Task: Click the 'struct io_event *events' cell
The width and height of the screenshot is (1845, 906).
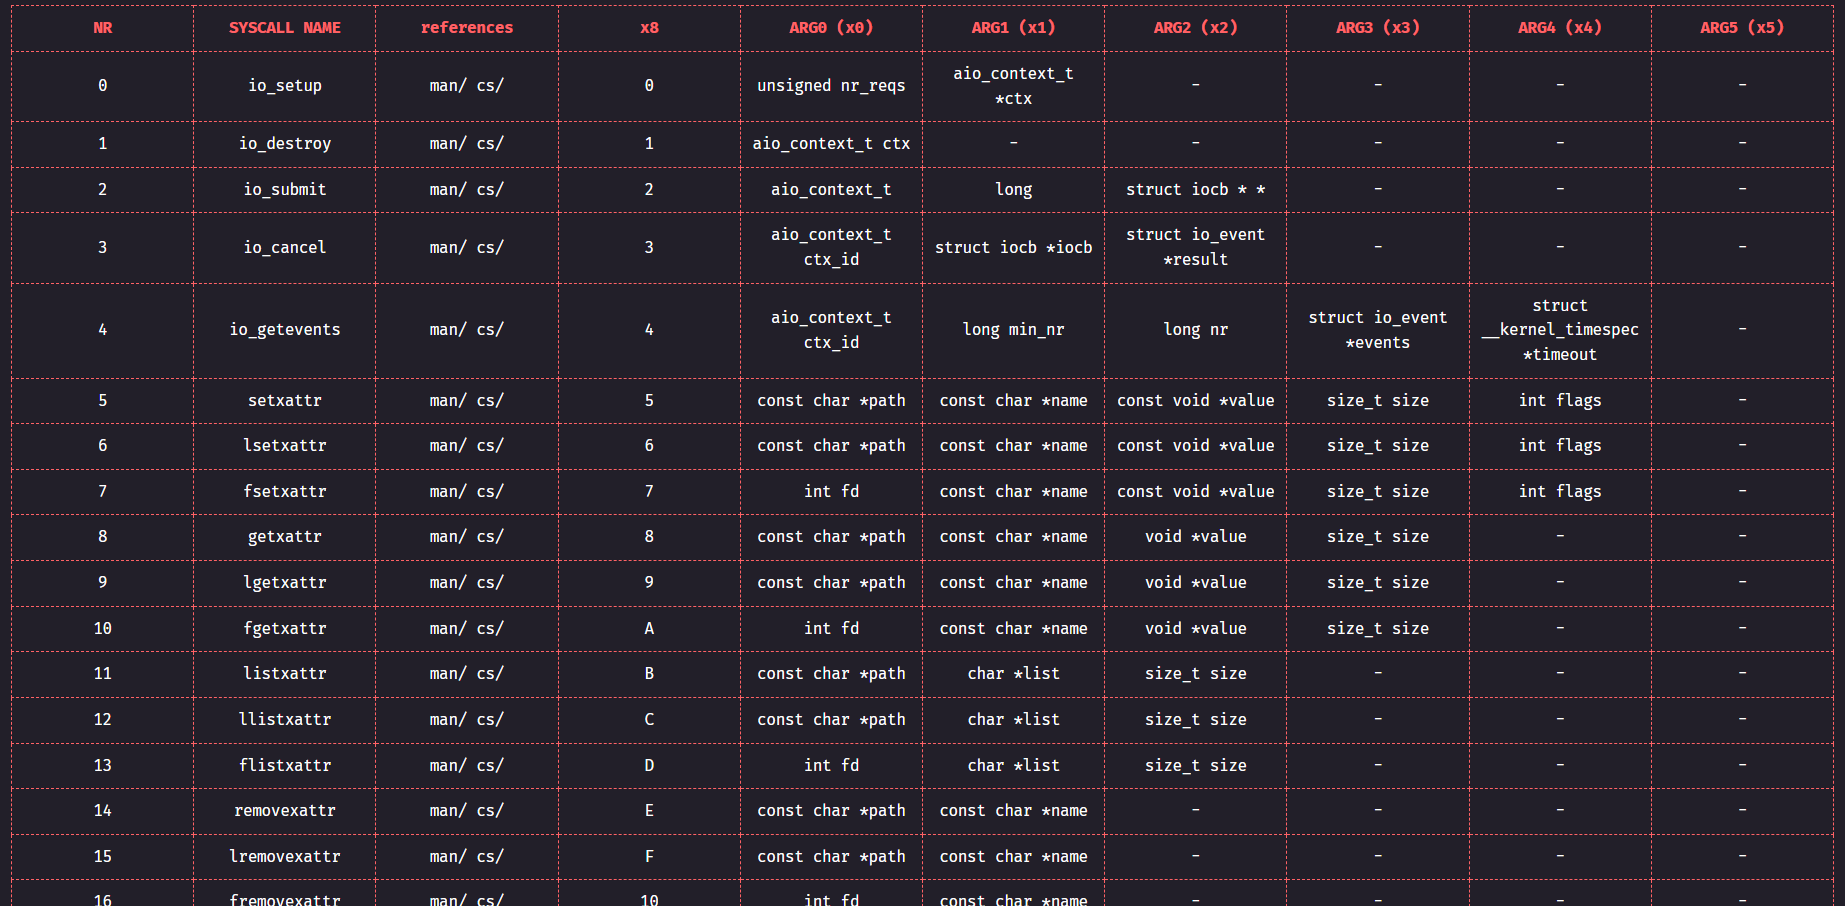Action: pos(1378,330)
